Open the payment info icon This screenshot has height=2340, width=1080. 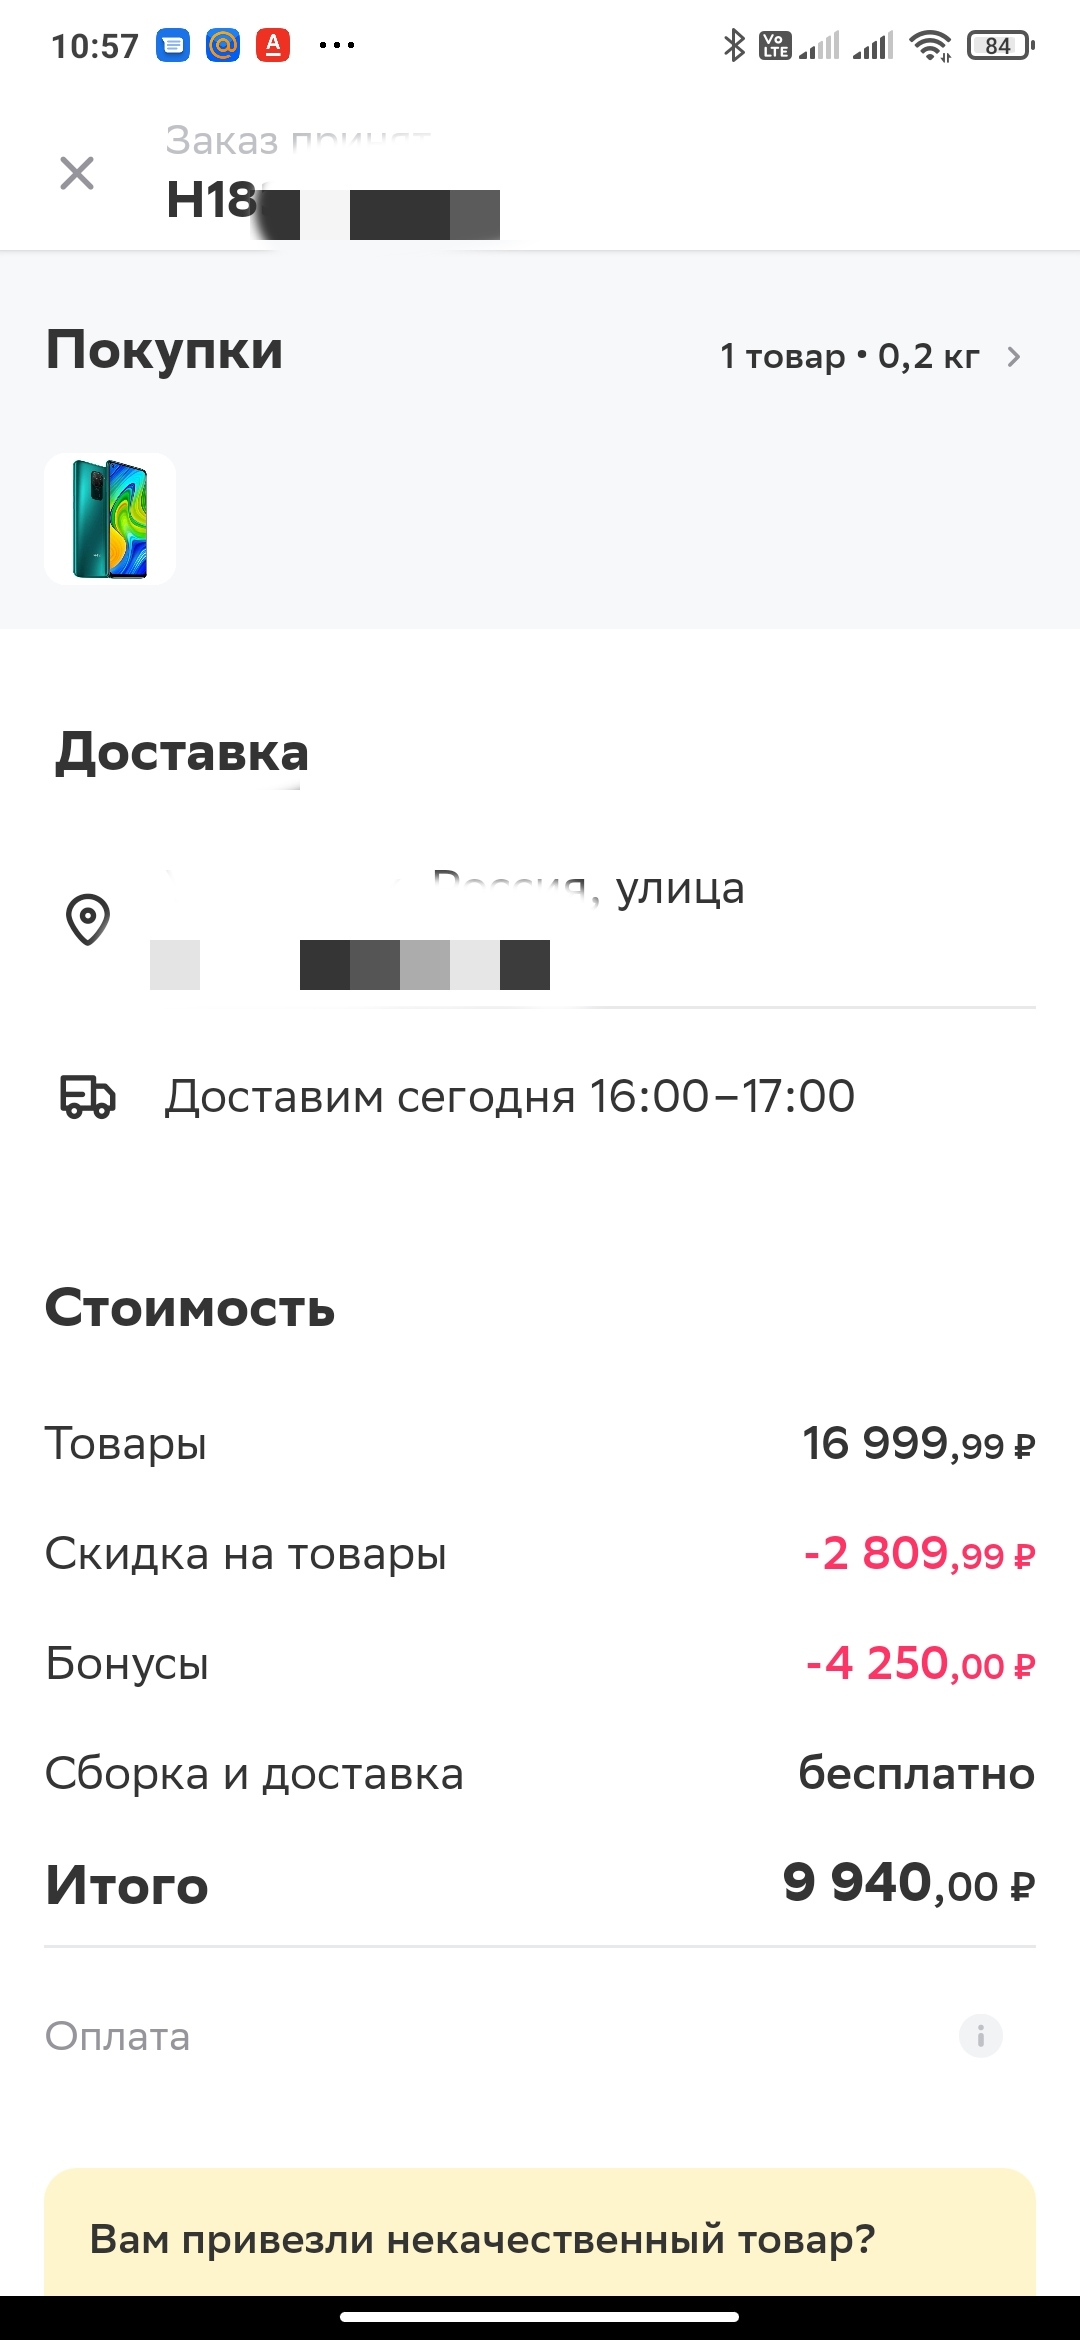980,2035
